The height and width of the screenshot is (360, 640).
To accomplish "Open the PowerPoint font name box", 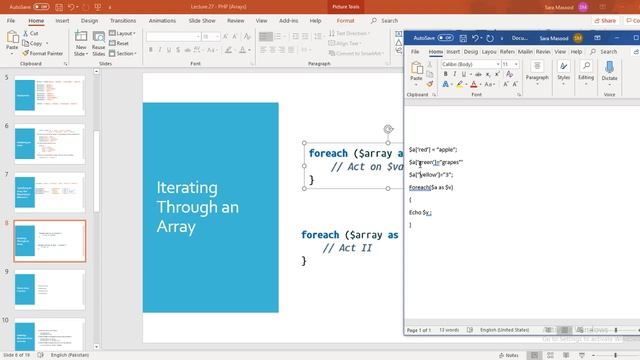I will [x=173, y=37].
